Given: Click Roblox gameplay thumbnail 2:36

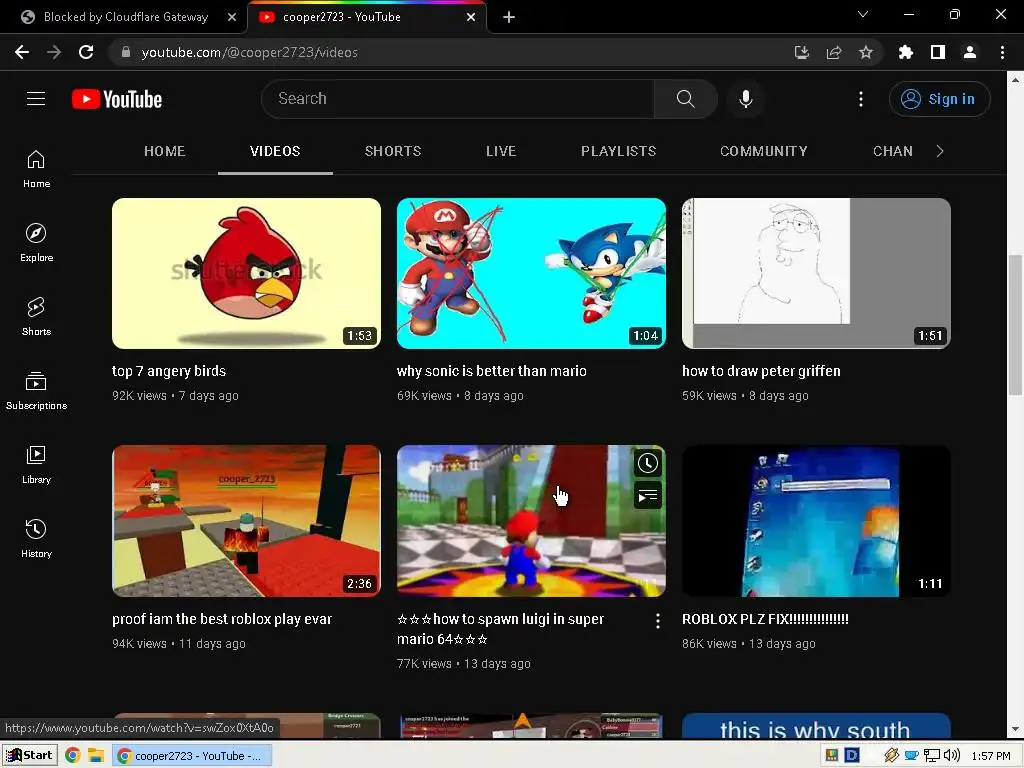Looking at the screenshot, I should coord(246,520).
